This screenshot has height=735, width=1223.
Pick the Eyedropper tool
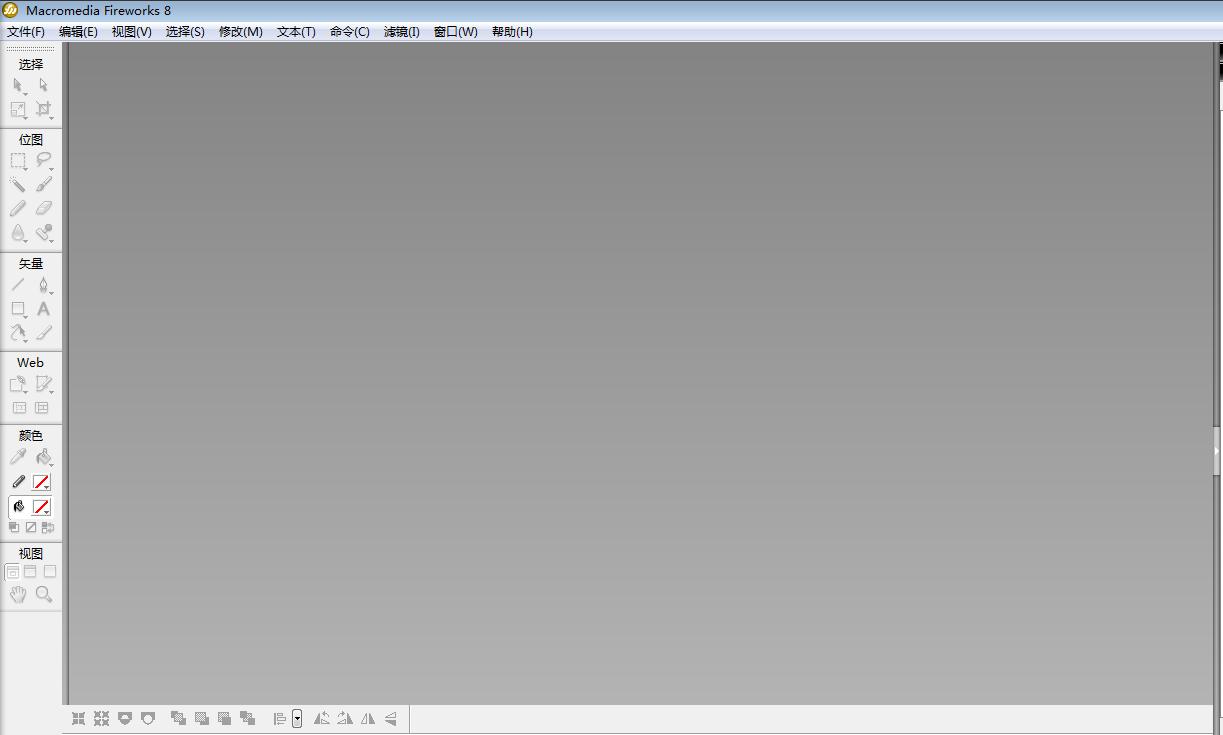pyautogui.click(x=19, y=457)
